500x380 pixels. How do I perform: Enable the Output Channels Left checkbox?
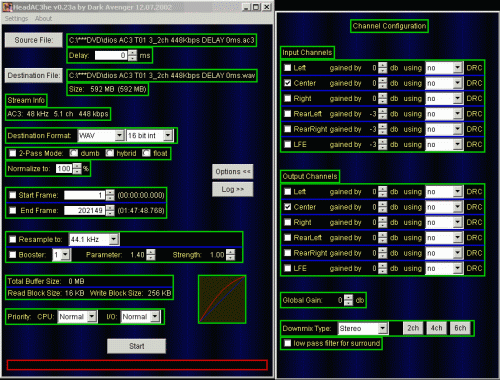pyautogui.click(x=288, y=192)
